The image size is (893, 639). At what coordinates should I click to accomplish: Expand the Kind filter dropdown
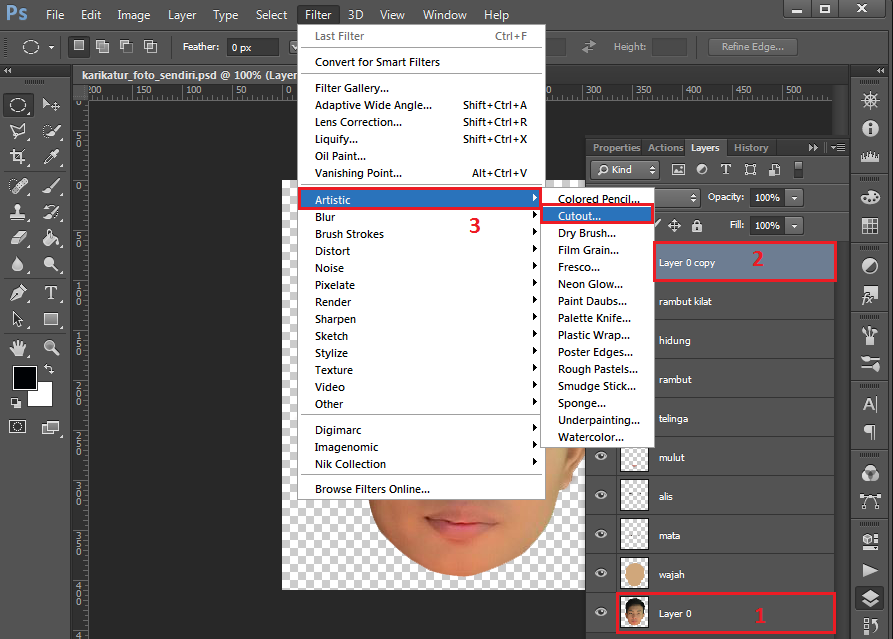click(x=625, y=170)
